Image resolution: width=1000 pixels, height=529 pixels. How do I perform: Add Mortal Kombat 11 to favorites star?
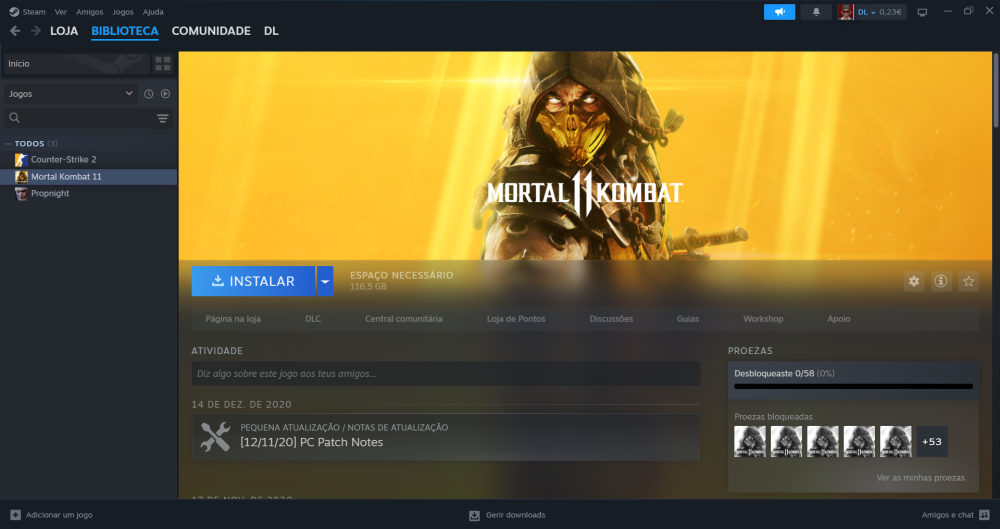[968, 282]
